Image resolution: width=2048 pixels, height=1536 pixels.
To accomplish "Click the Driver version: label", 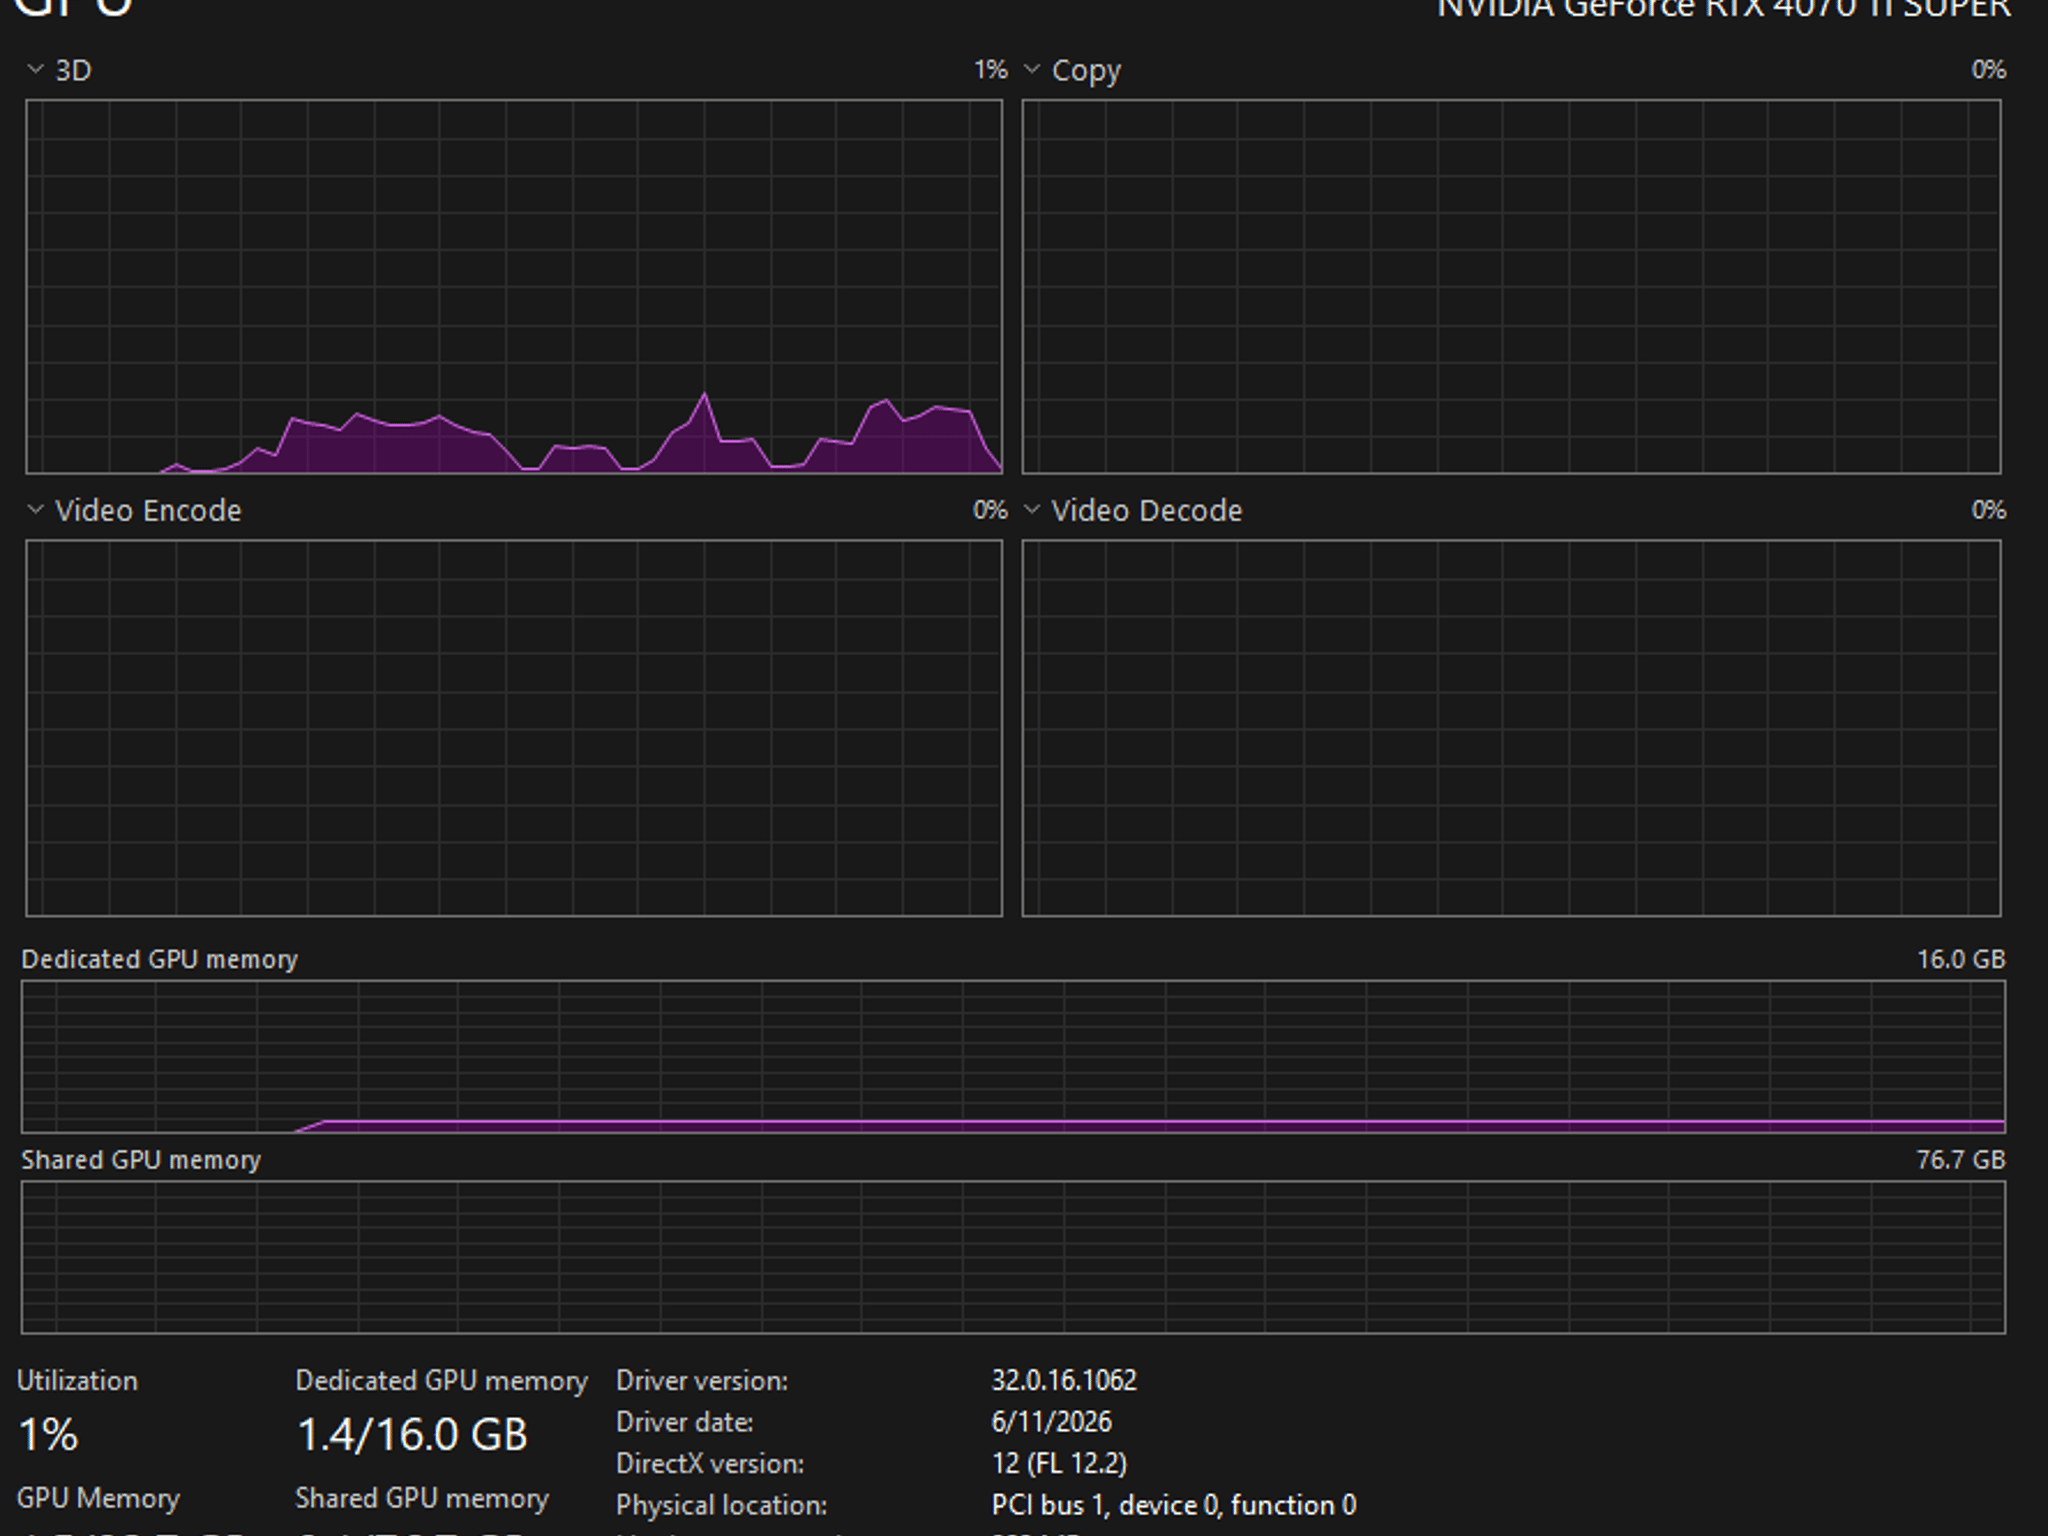I will [x=702, y=1381].
